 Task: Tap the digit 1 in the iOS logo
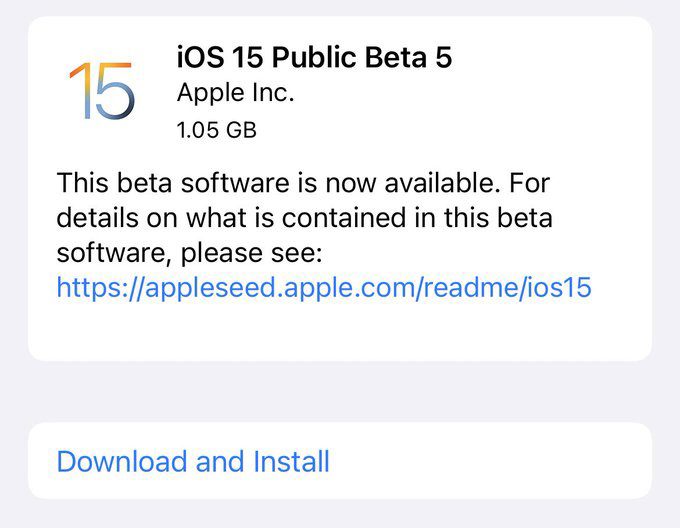coord(76,91)
